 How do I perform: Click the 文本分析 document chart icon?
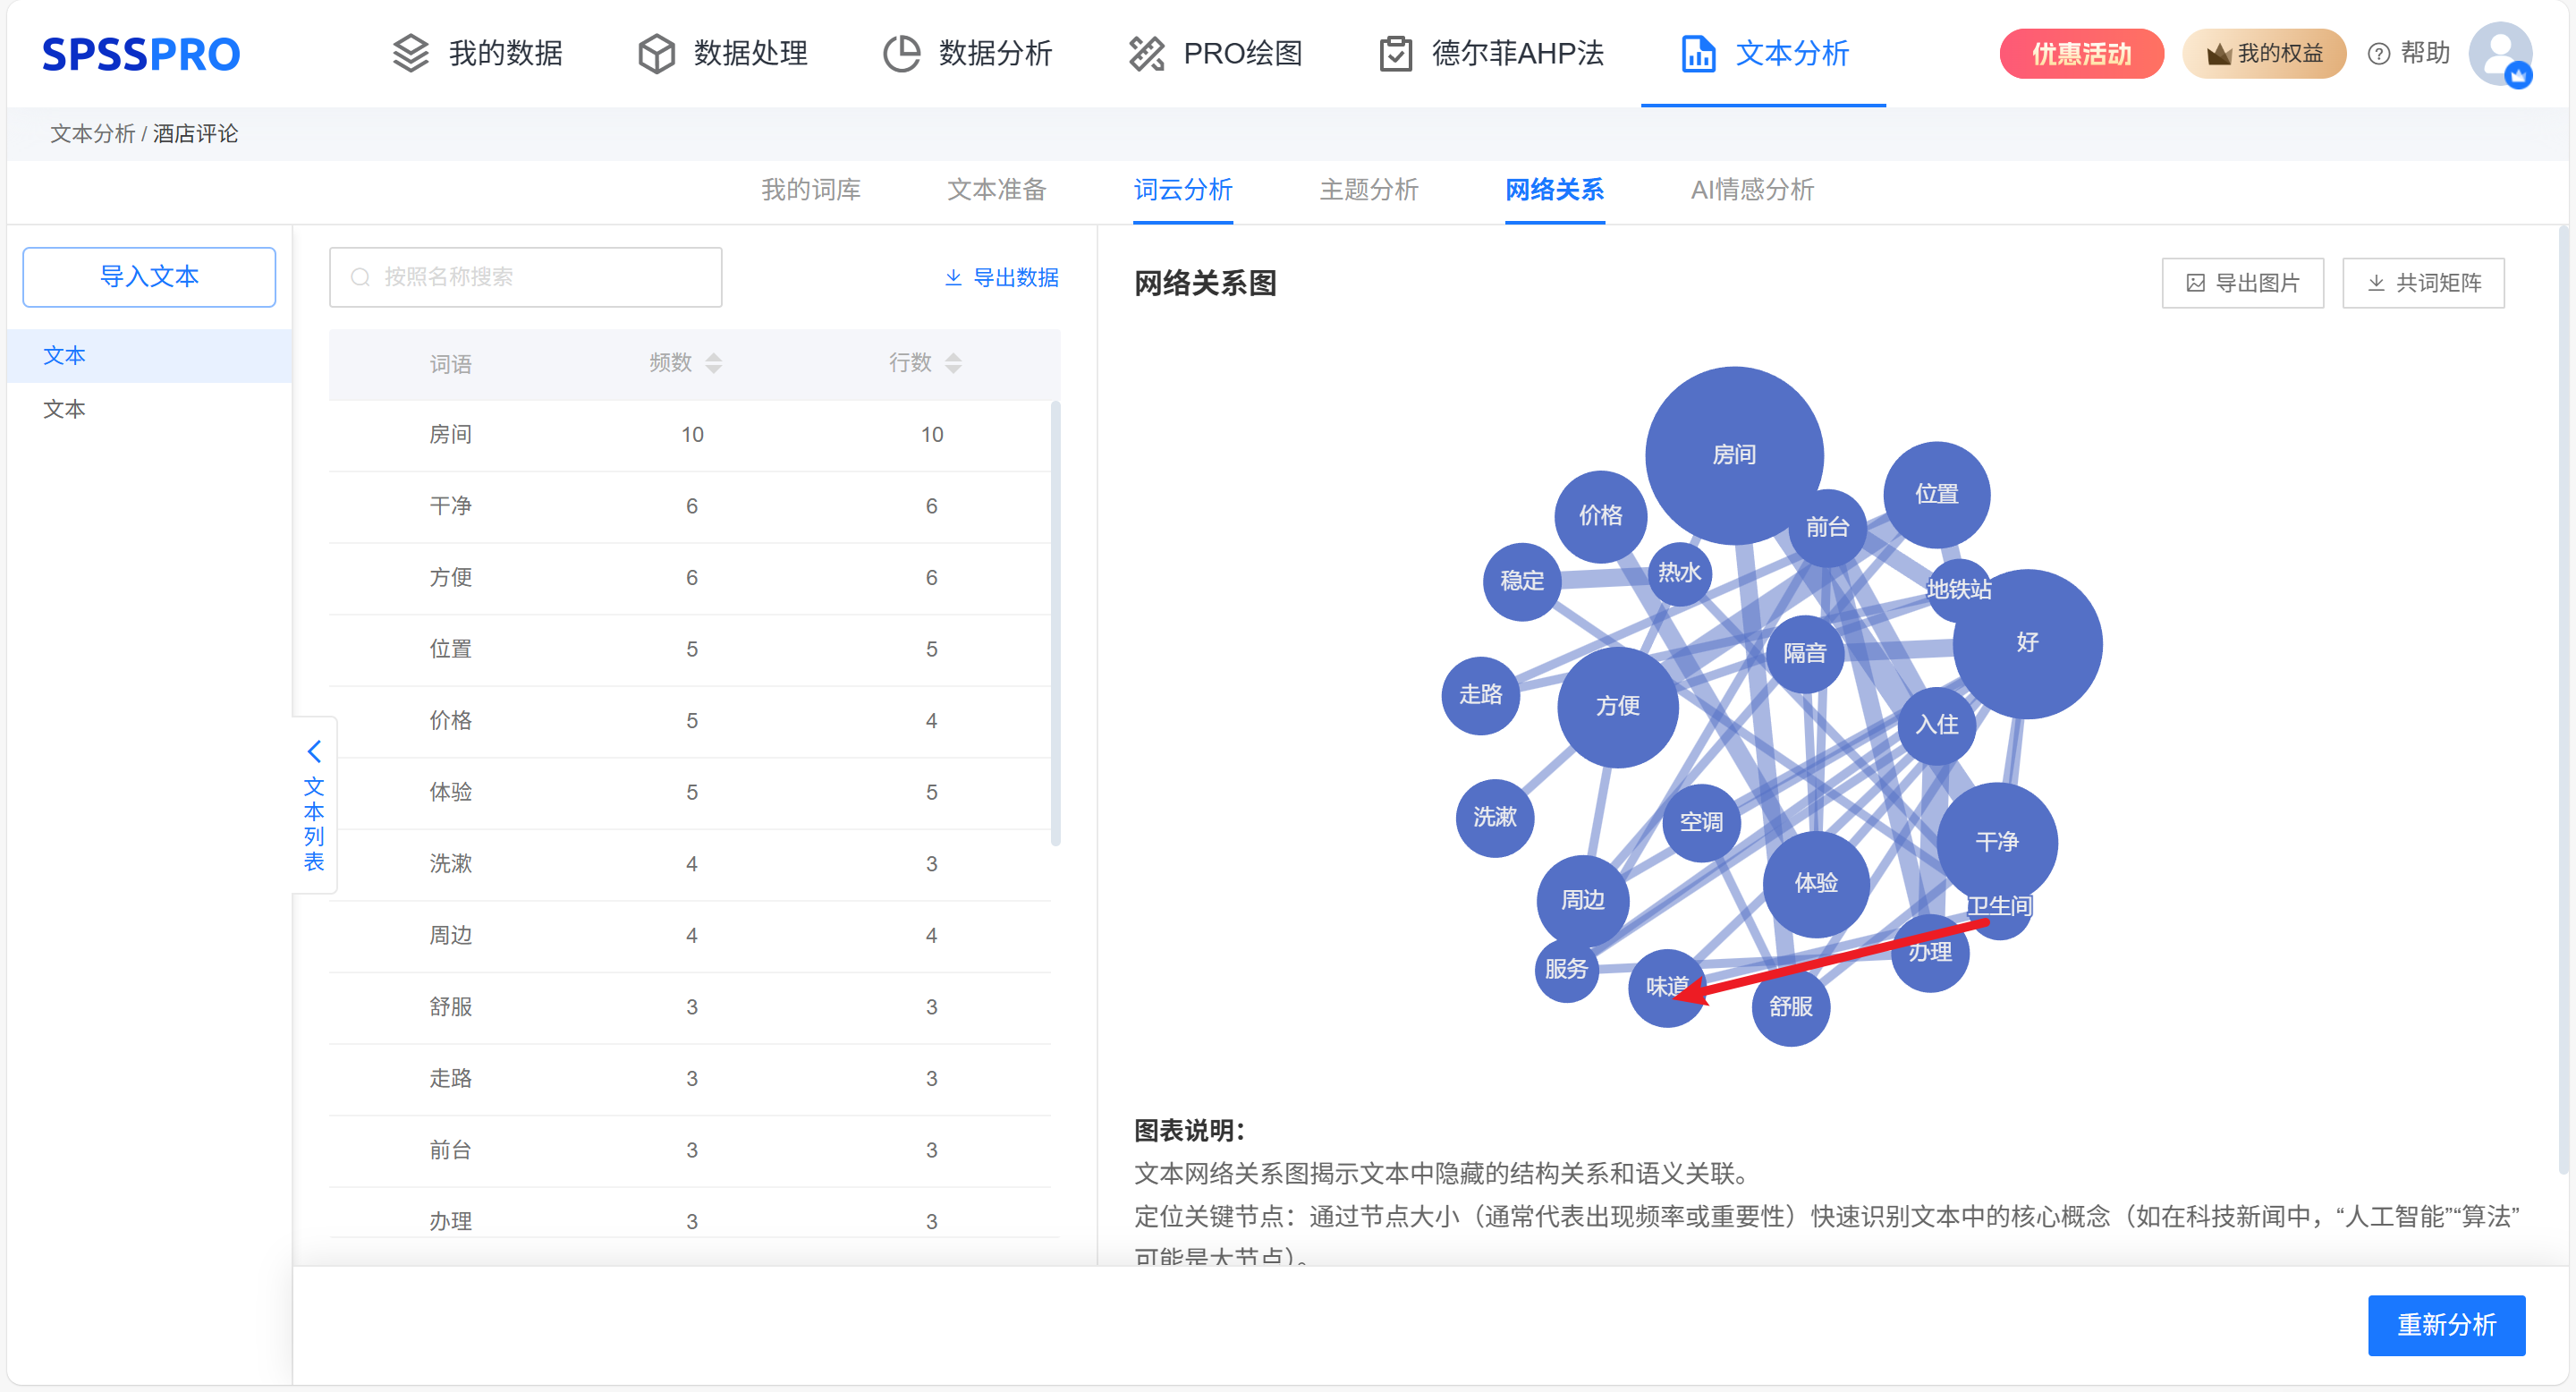(1698, 53)
